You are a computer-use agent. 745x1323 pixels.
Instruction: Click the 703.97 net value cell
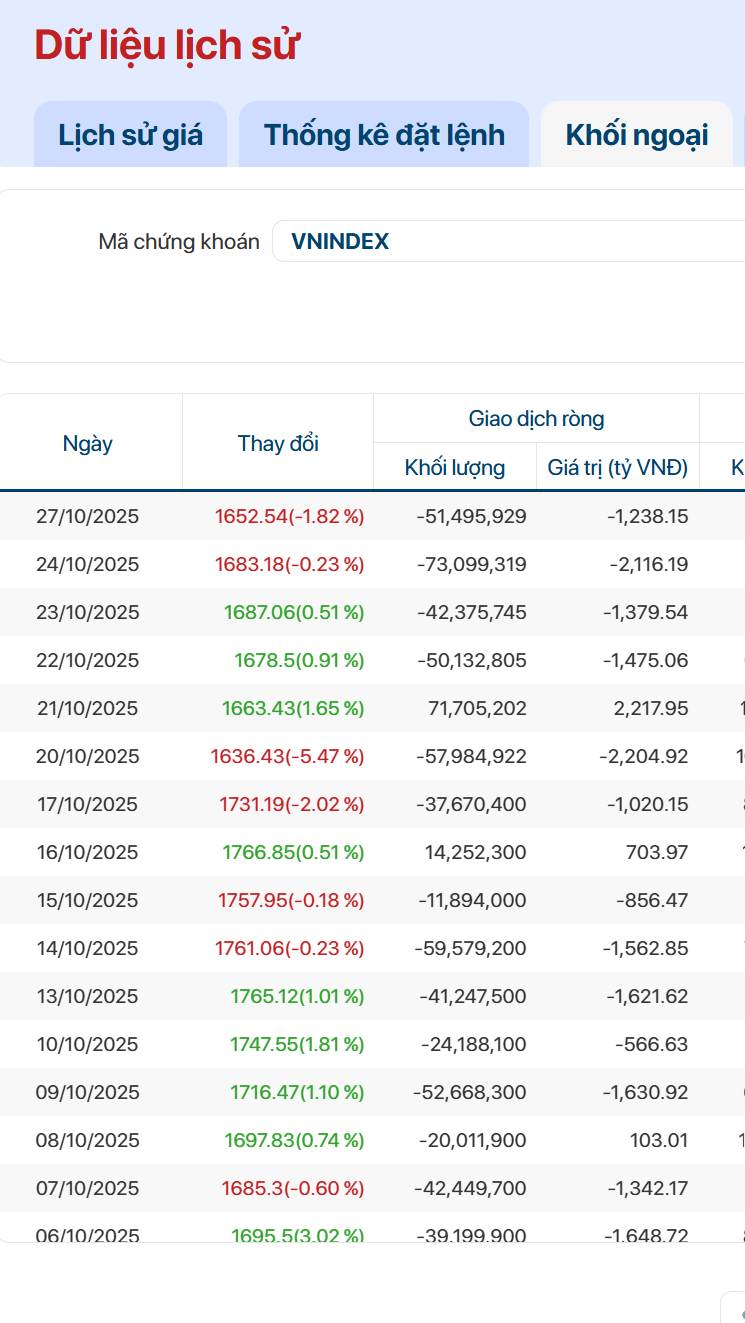click(654, 852)
